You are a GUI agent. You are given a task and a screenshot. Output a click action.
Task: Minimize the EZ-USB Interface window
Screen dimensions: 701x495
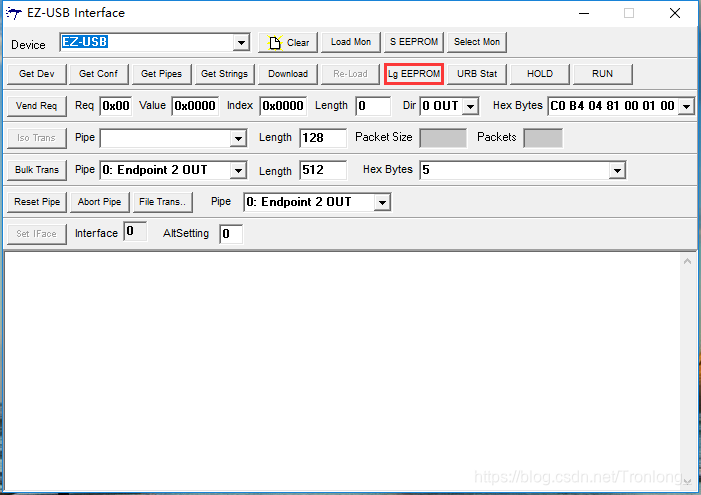(x=584, y=13)
